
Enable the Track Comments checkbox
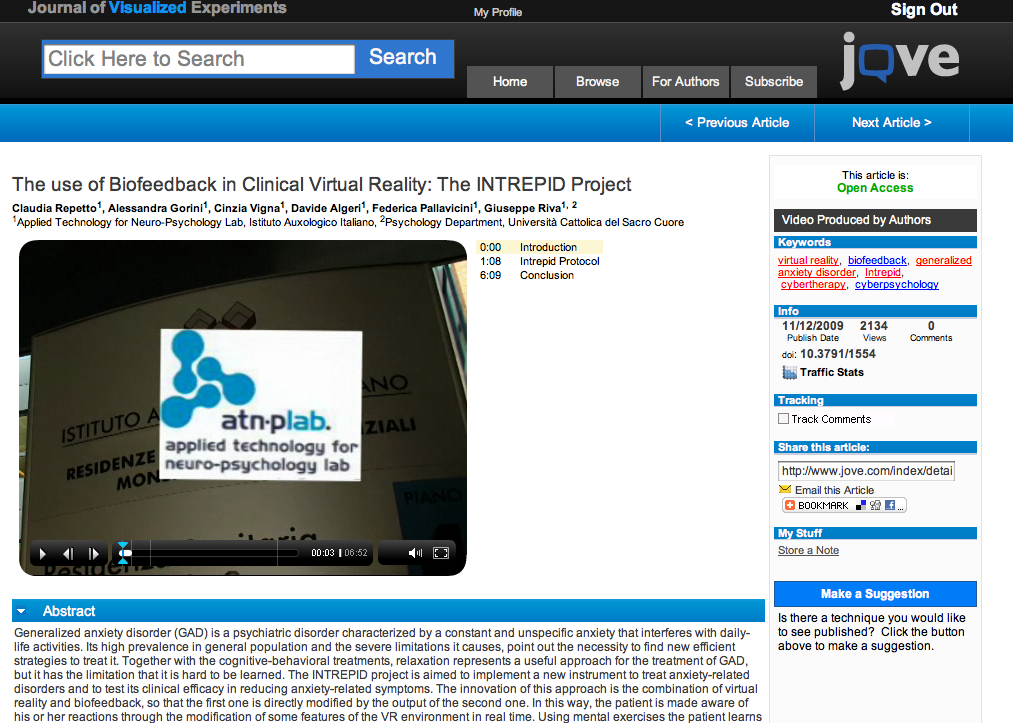(x=784, y=419)
